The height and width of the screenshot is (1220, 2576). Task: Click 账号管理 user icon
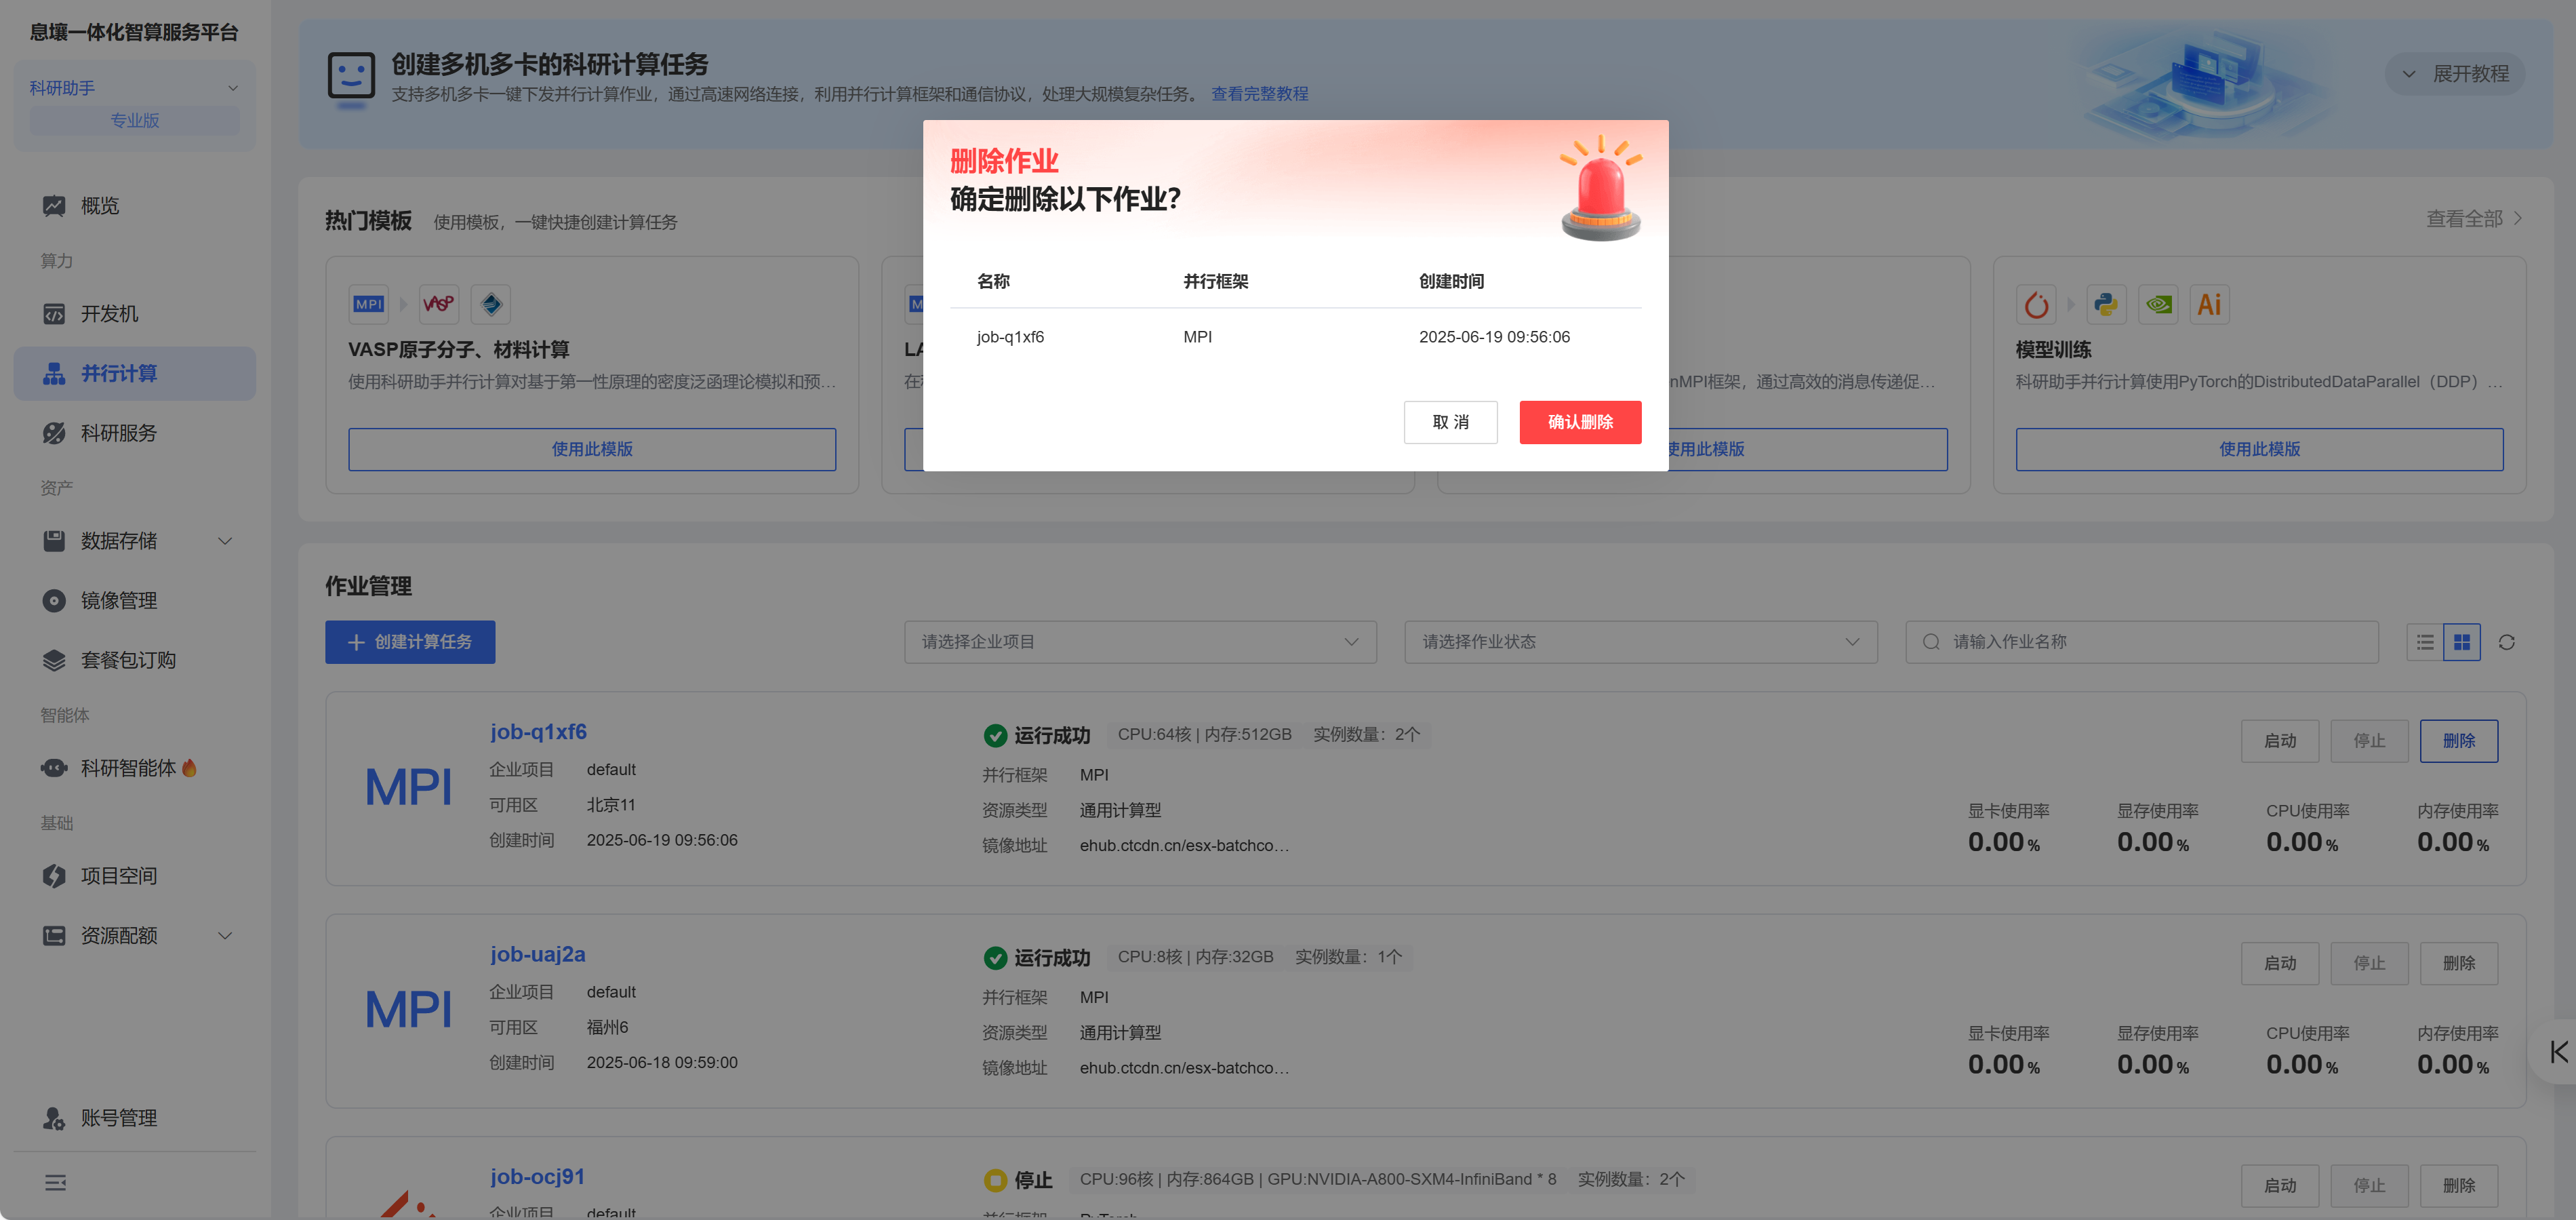tap(54, 1118)
